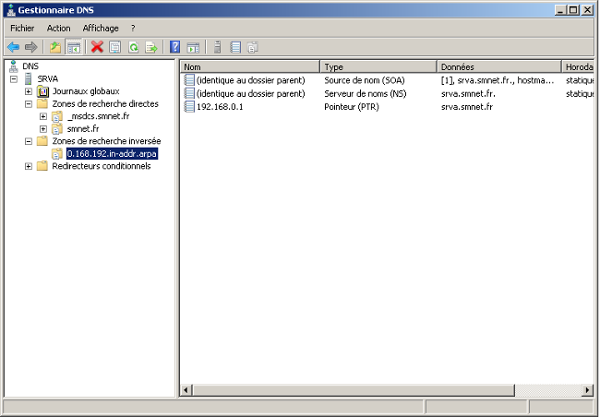
Task: Click the Export list toolbar icon
Action: (151, 47)
